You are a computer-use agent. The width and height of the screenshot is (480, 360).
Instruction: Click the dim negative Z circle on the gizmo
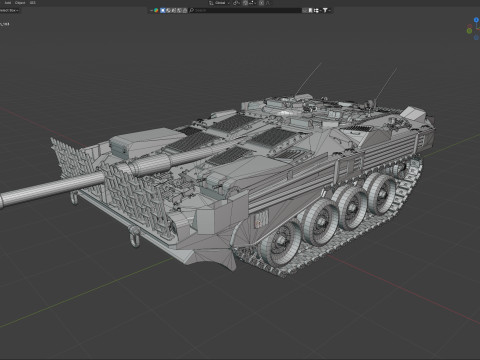point(477,37)
